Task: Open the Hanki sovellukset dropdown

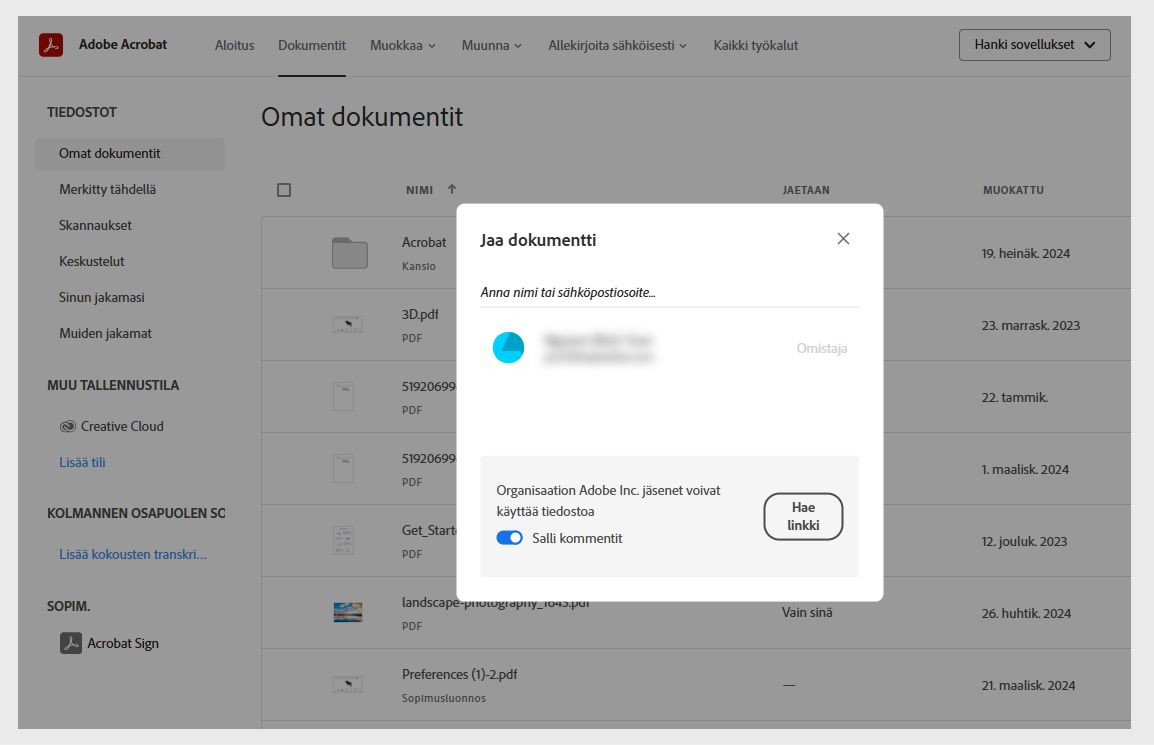Action: click(1034, 45)
